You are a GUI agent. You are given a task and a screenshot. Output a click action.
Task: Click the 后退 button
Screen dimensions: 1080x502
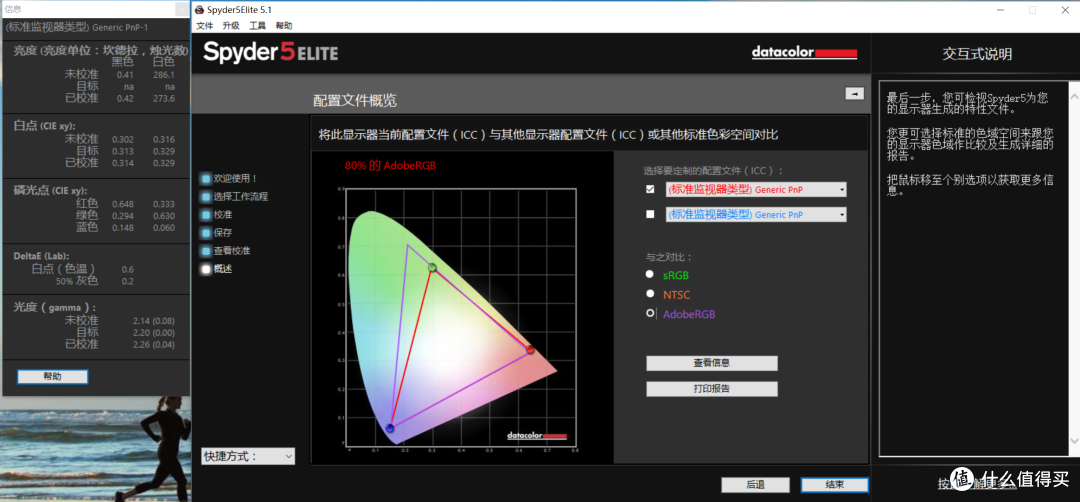pos(756,485)
